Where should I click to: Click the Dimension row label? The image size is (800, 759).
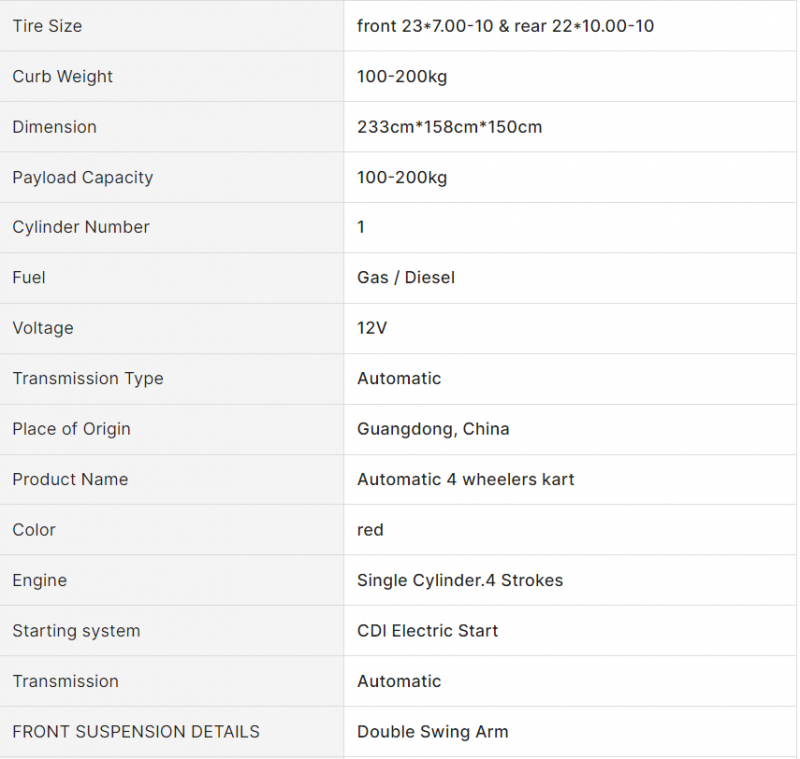click(54, 127)
